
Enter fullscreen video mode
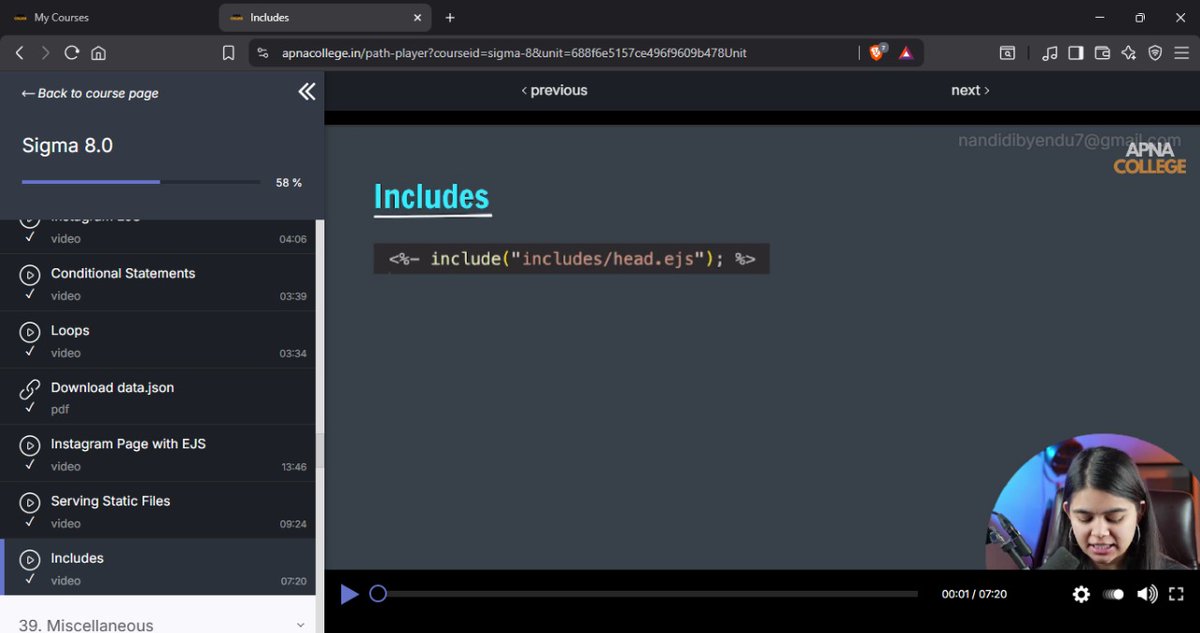click(1177, 594)
